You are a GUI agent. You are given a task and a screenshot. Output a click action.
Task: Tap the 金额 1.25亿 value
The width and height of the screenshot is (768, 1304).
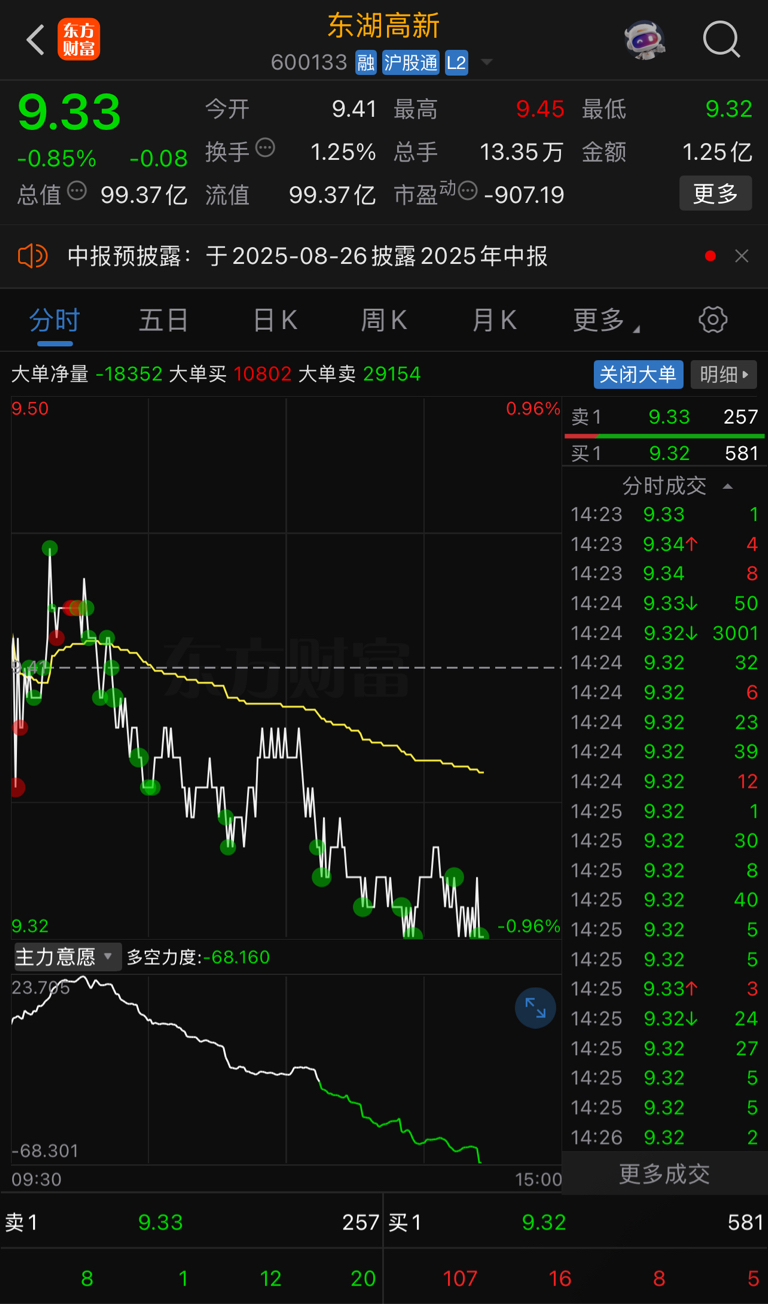coord(717,152)
